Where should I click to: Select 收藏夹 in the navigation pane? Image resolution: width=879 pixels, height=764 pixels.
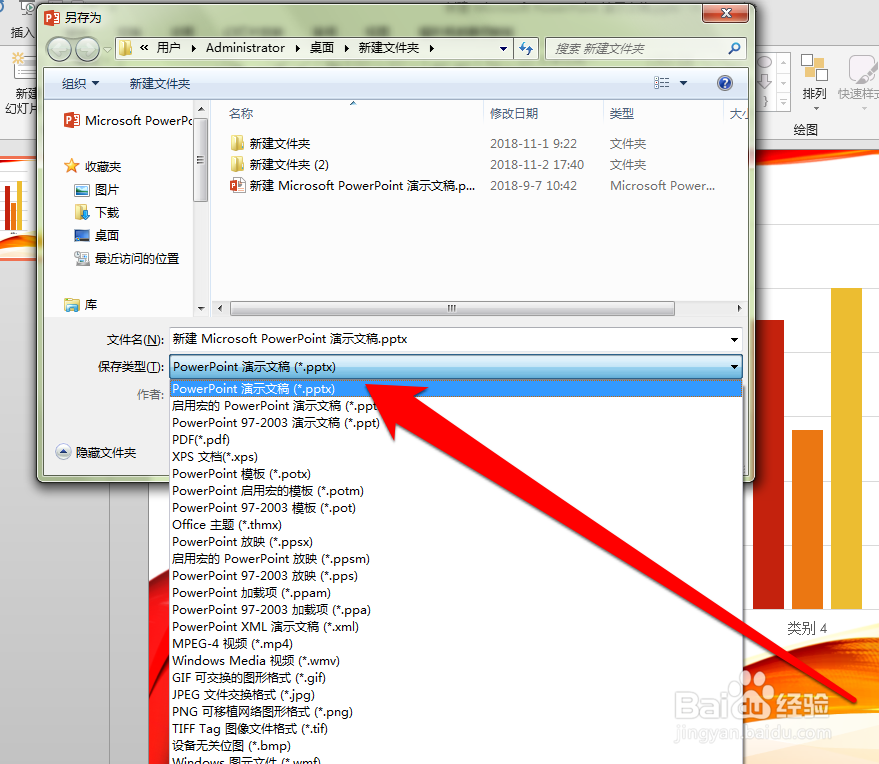[92, 166]
